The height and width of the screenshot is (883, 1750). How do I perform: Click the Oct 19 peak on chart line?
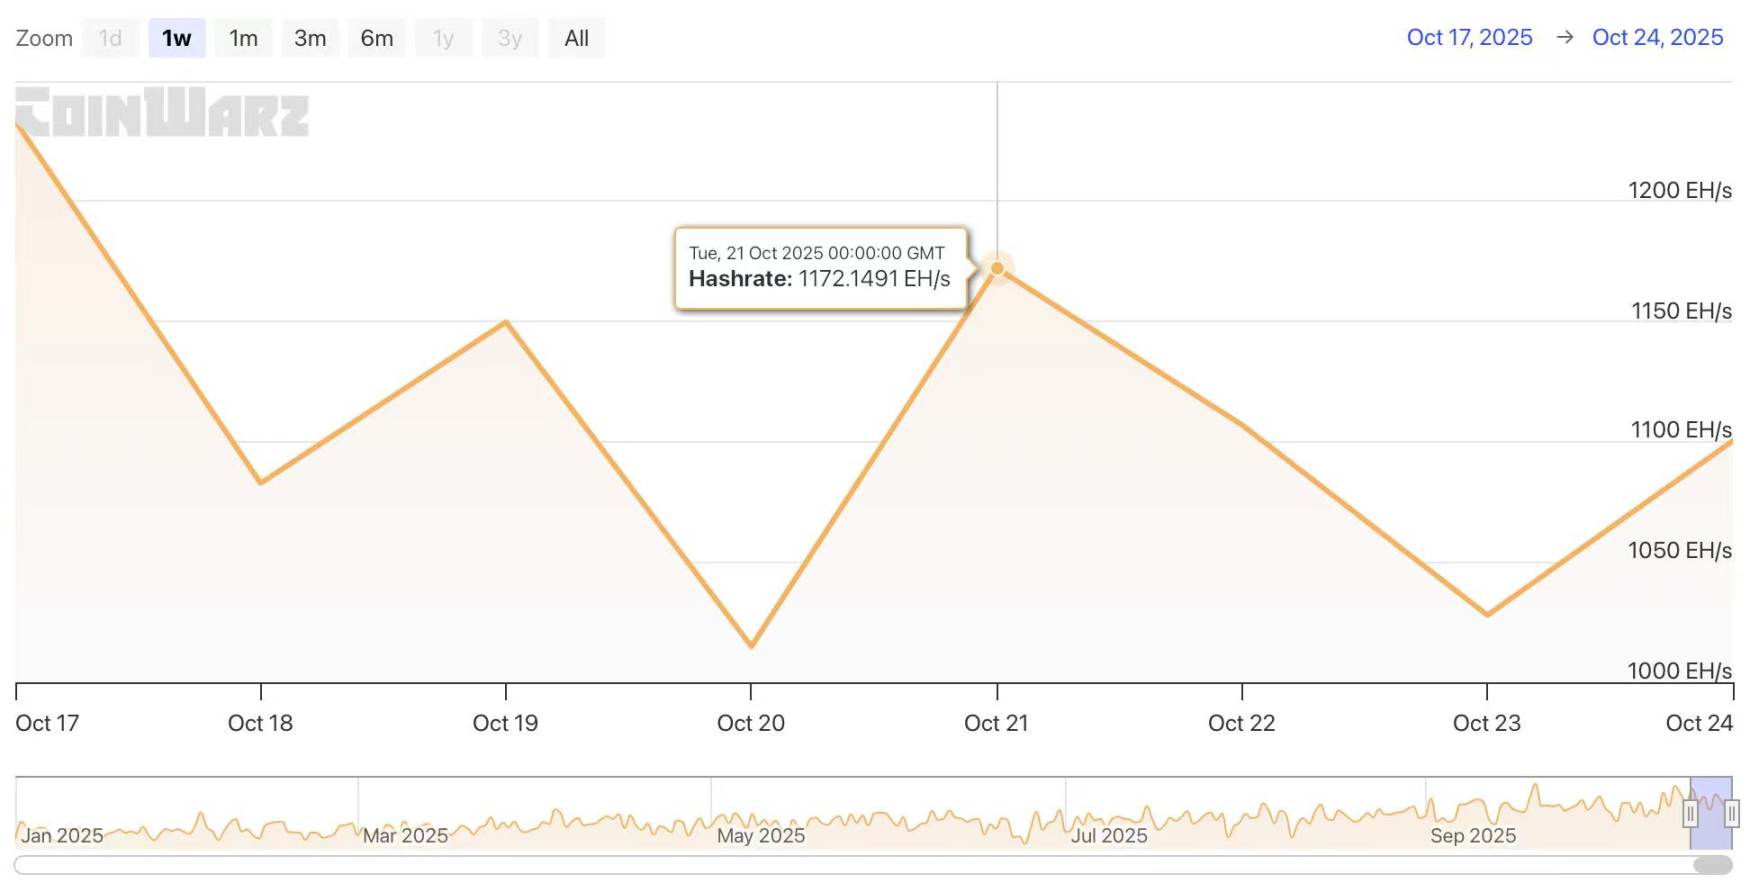506,322
